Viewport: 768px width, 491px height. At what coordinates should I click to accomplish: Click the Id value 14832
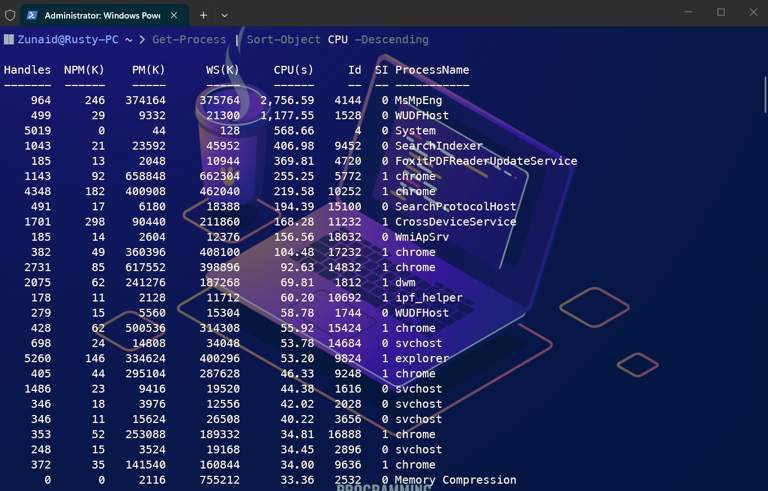click(x=345, y=268)
